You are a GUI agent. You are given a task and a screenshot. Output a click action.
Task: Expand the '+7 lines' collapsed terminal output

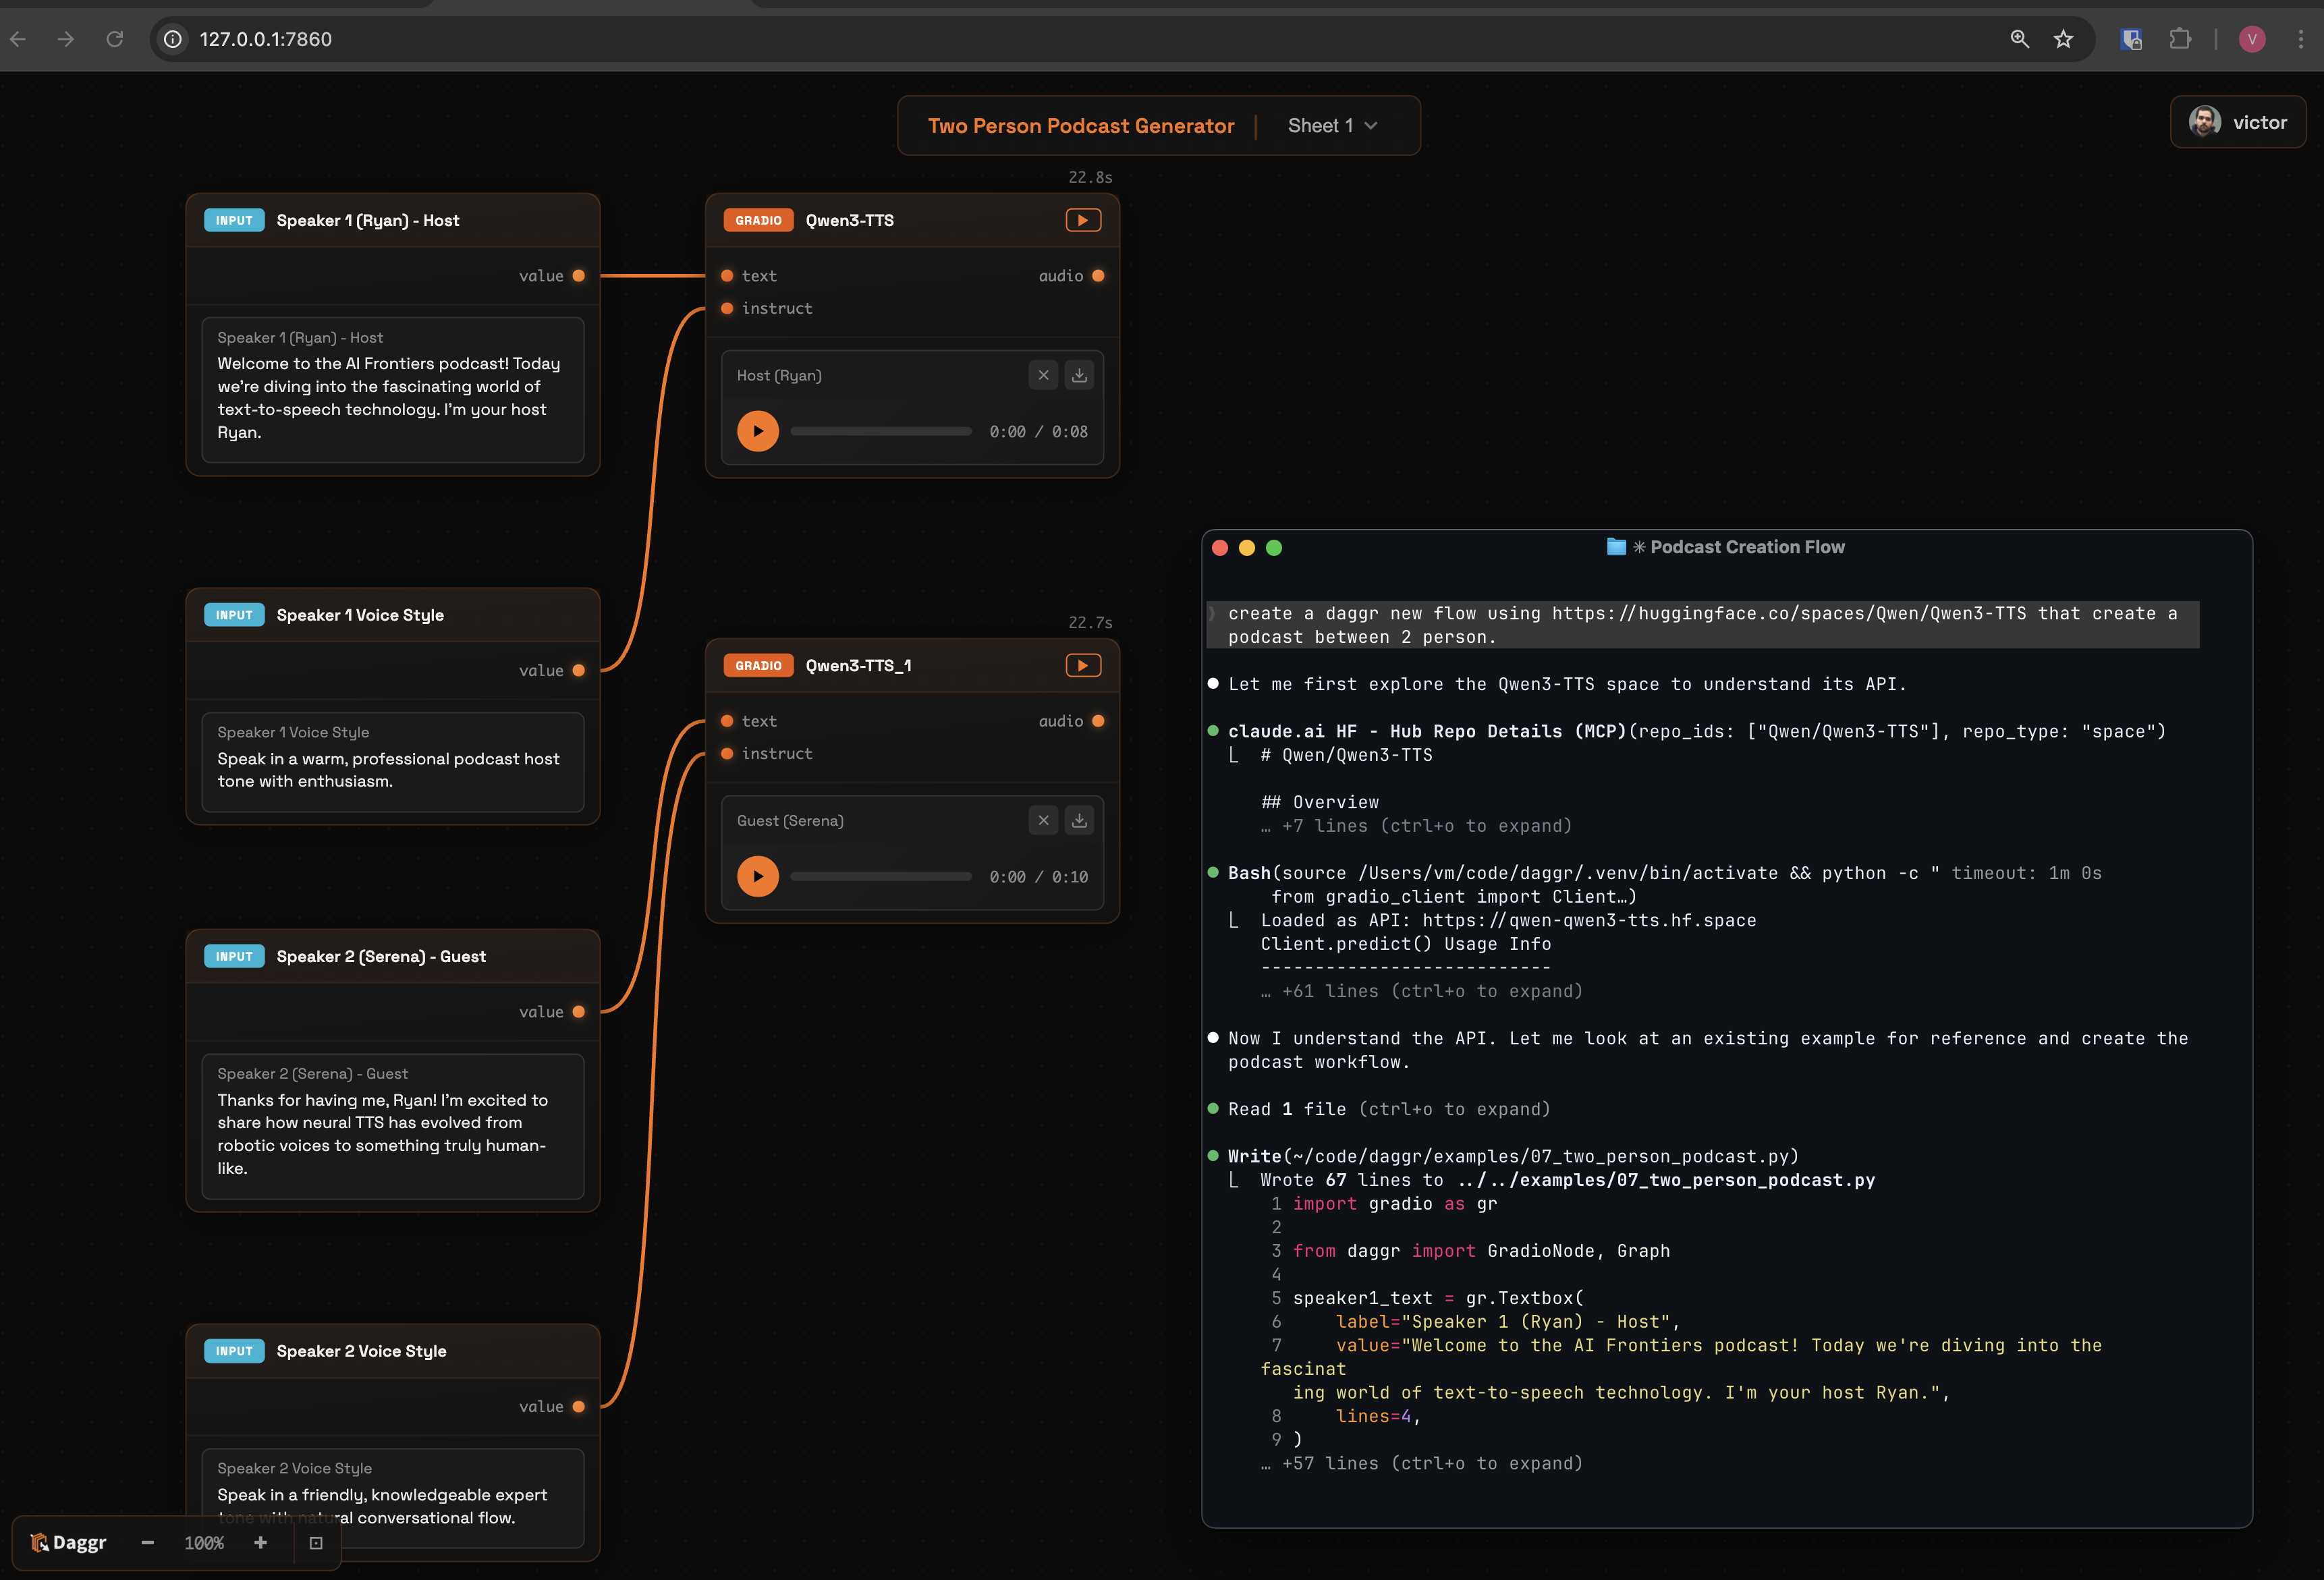1416,826
